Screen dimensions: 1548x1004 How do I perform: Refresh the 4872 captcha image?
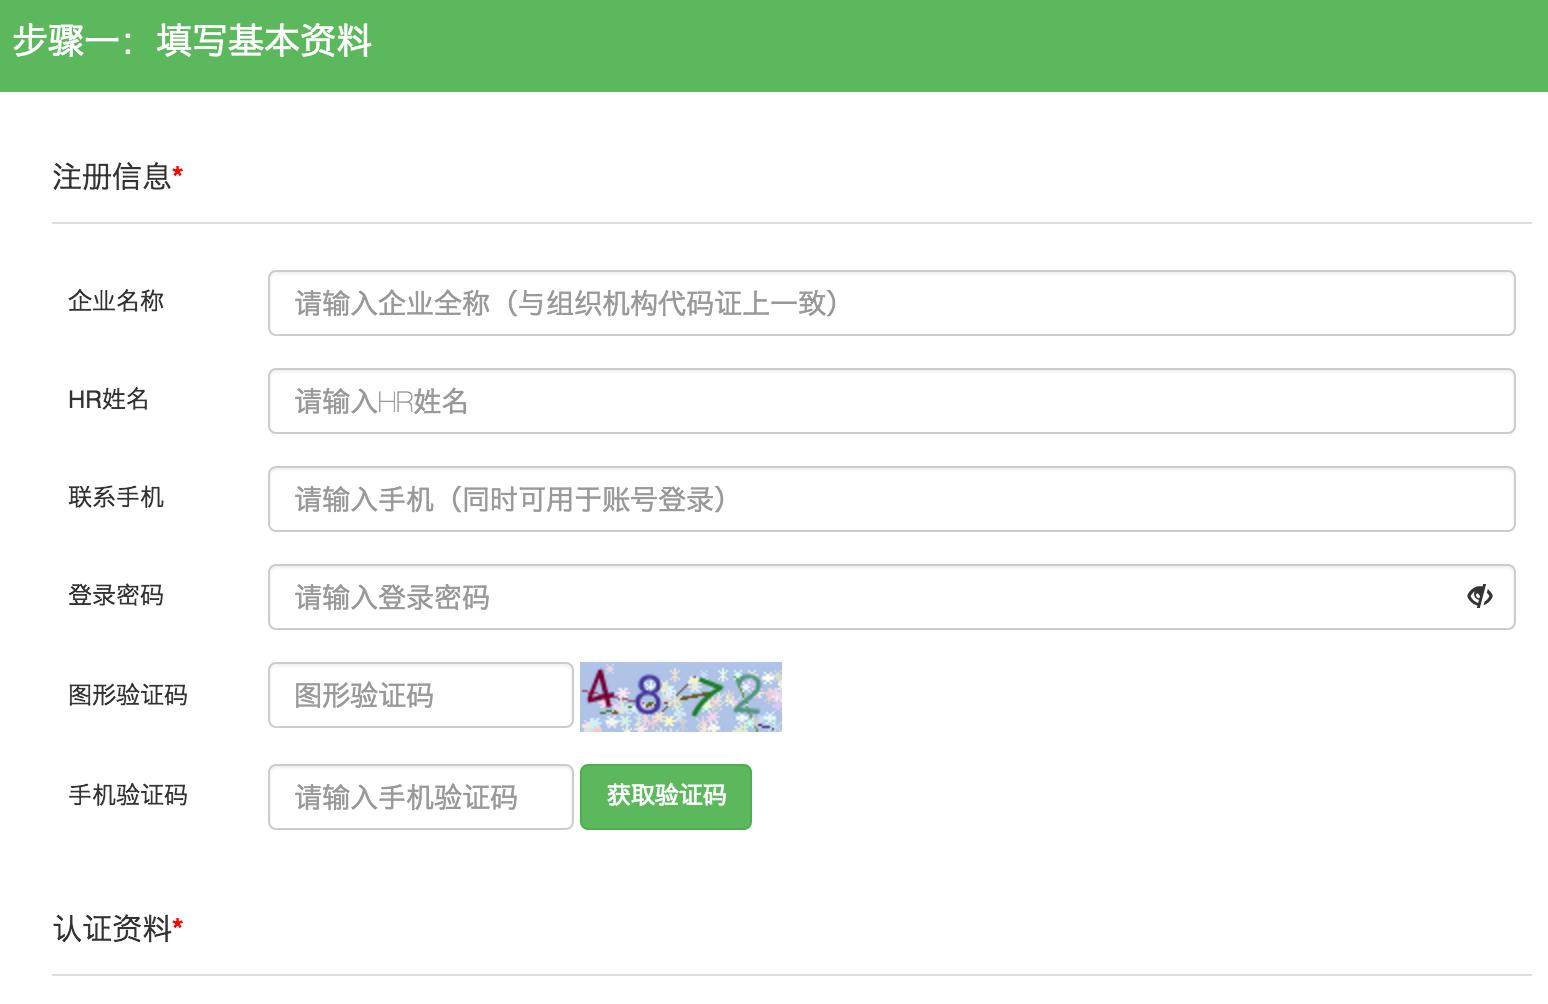680,696
